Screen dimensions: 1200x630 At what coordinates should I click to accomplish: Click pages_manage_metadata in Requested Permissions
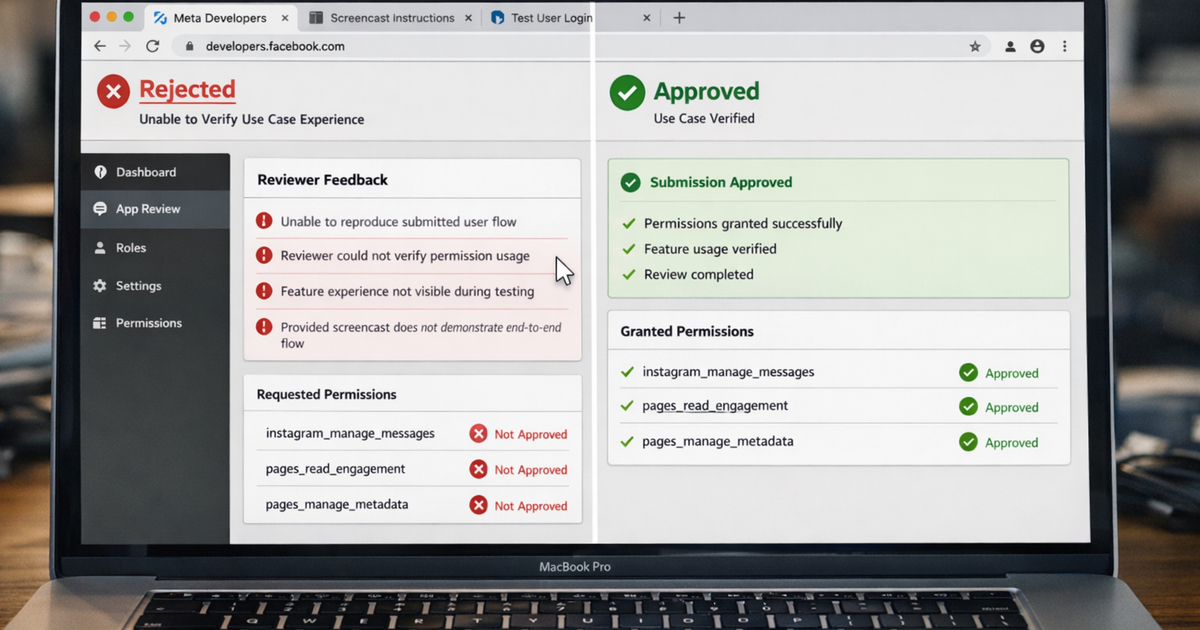pos(337,504)
